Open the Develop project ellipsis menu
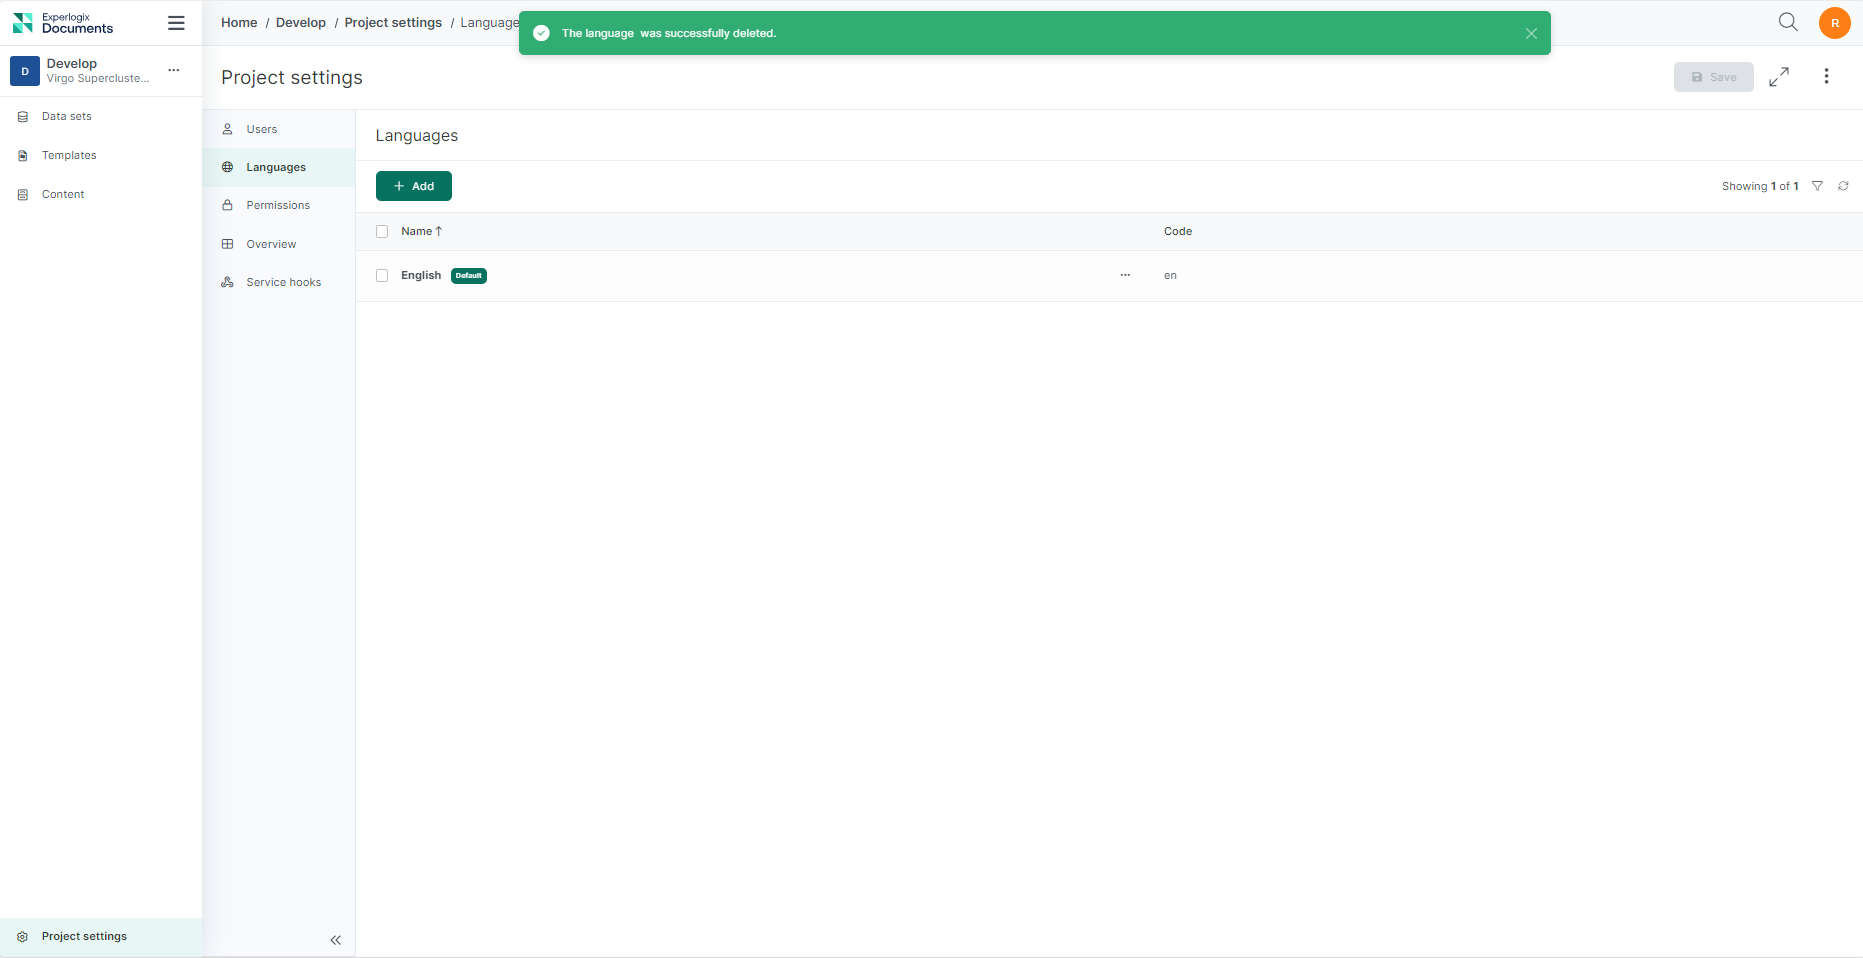 click(x=174, y=70)
